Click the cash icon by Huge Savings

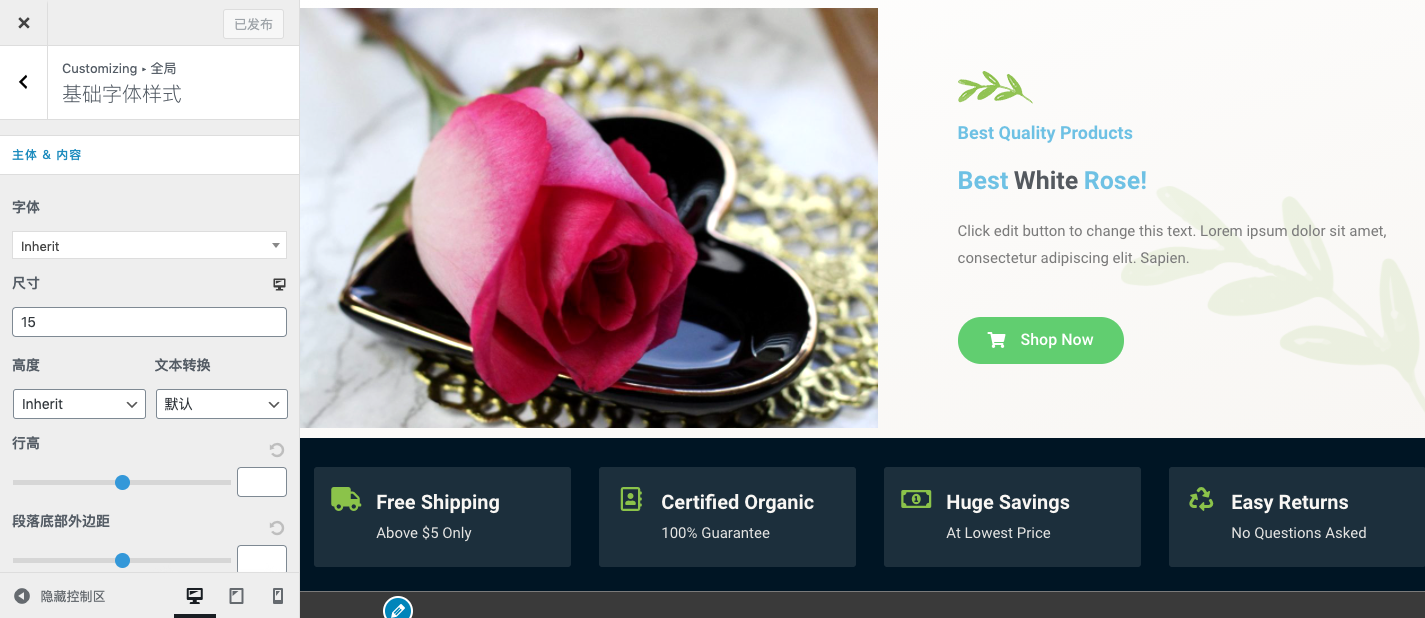916,498
